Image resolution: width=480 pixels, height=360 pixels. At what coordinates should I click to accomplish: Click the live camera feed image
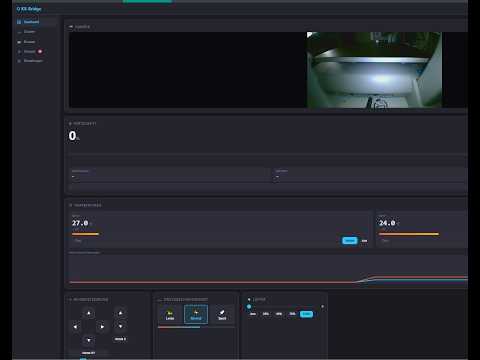tap(374, 70)
